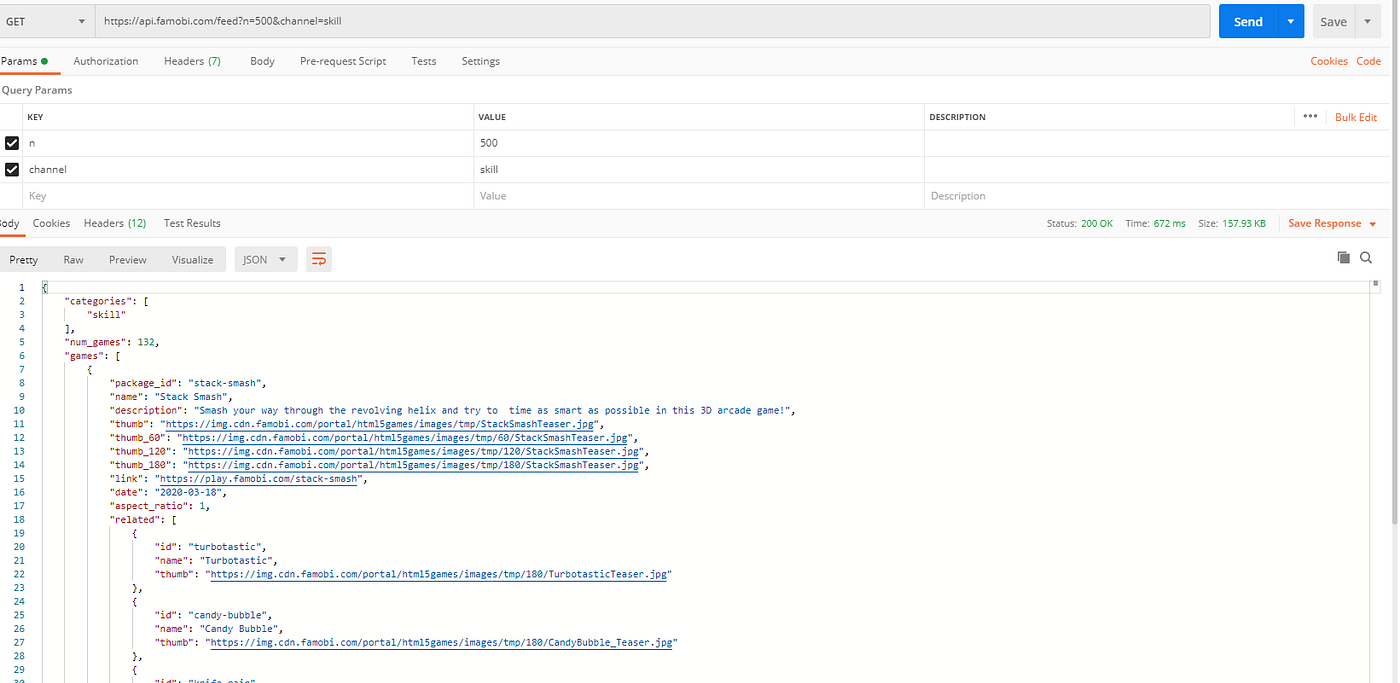The height and width of the screenshot is (683, 1400).
Task: Open the request Headers (7) tab
Action: 192,61
